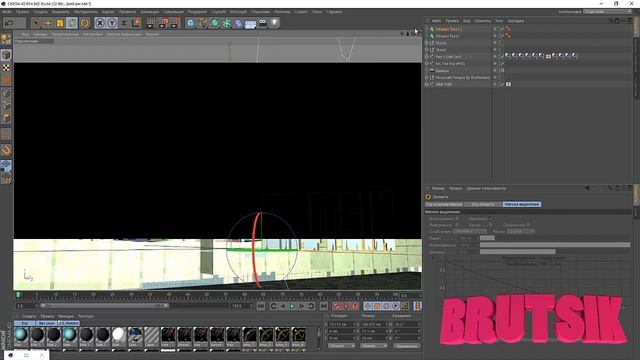Click the snapping magnet icon in sidebar

(6, 150)
